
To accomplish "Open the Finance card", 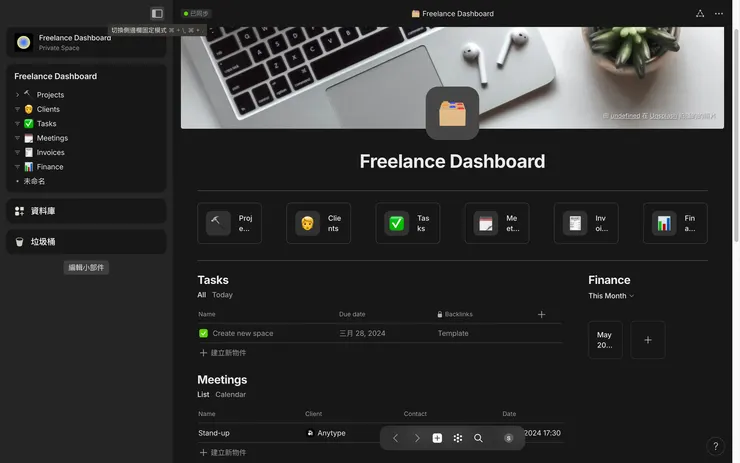I will point(675,223).
